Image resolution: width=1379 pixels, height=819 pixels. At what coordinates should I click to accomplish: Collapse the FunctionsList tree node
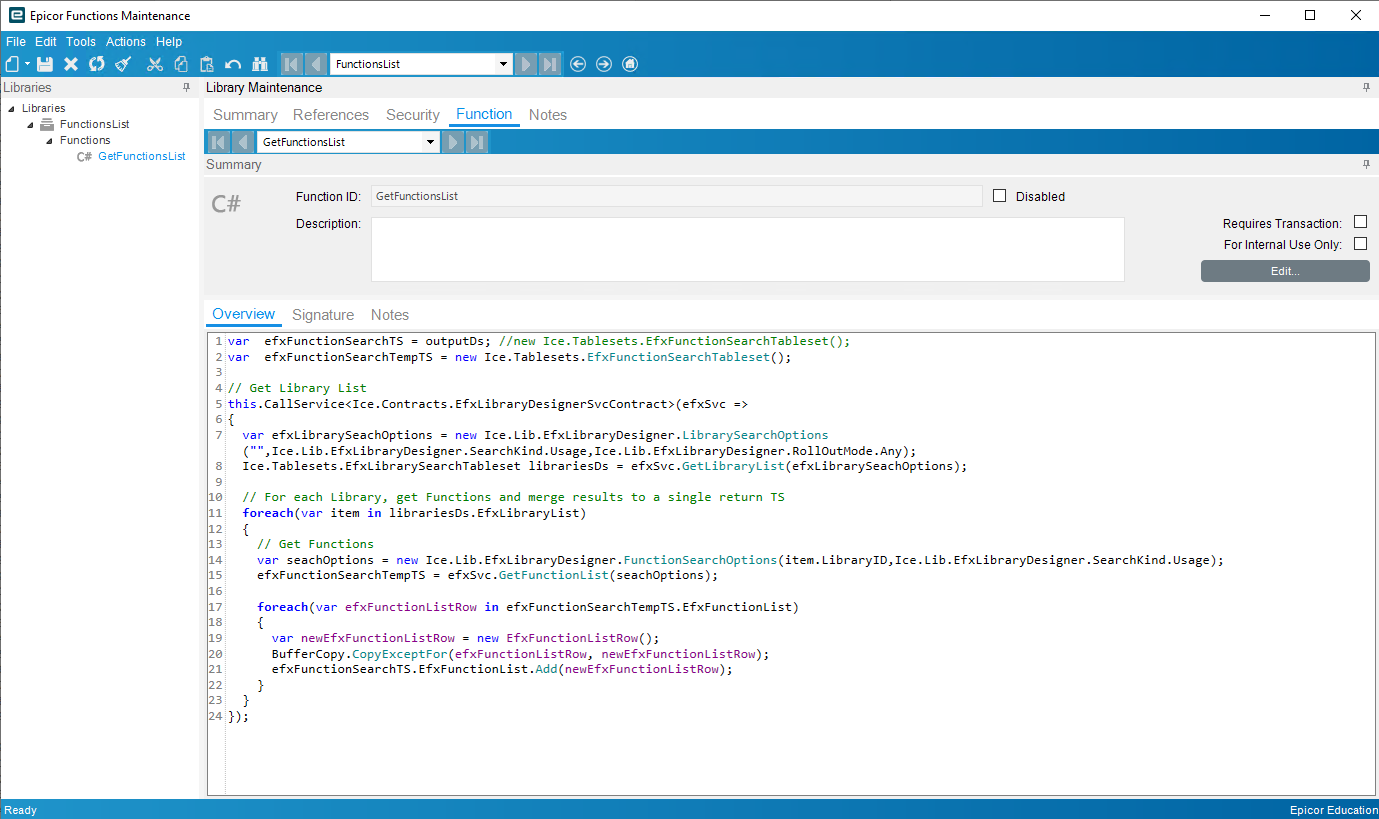coord(31,124)
